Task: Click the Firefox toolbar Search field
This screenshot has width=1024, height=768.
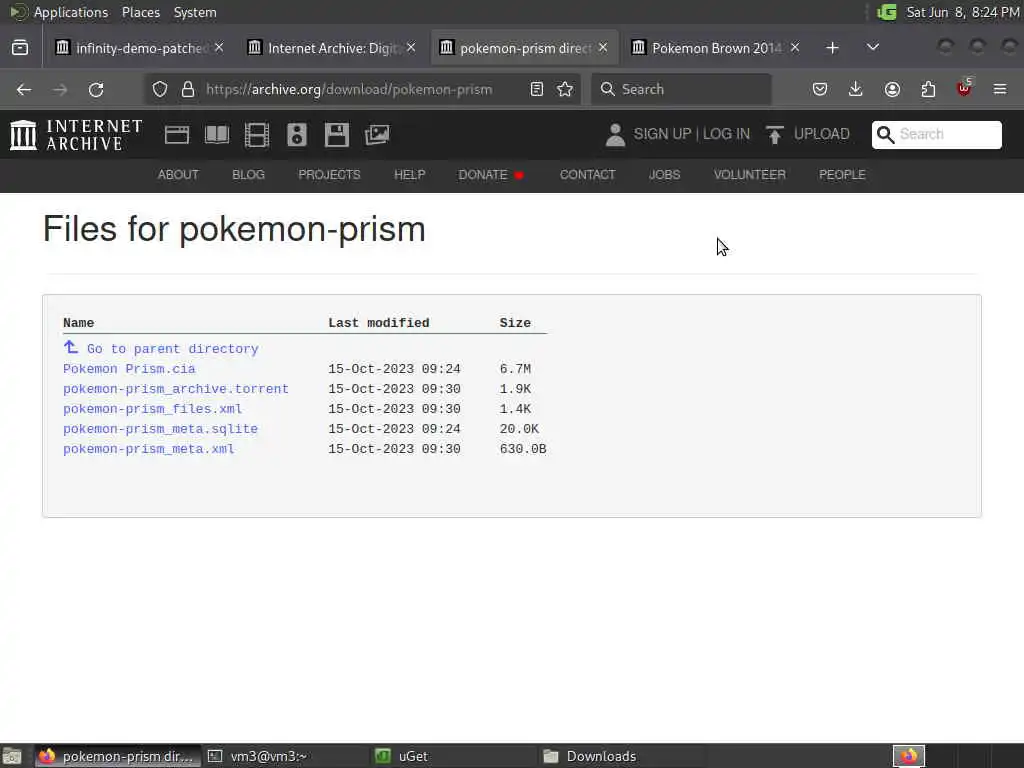Action: [x=681, y=89]
